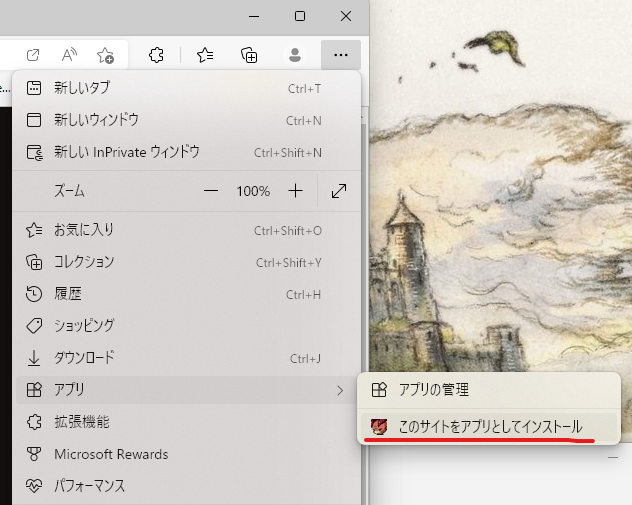Click the apps icon beside アプリの管理
The image size is (632, 505).
(379, 390)
